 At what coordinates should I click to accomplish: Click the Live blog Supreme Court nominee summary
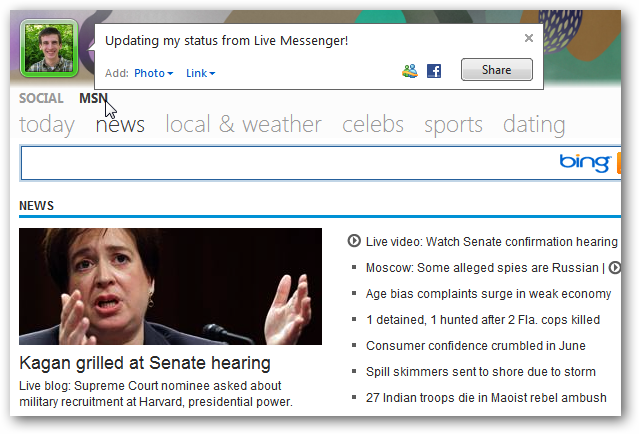pos(156,394)
